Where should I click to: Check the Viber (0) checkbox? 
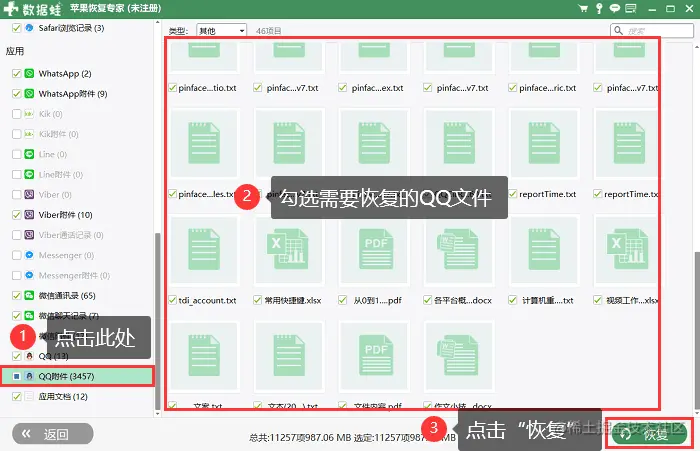(x=17, y=195)
